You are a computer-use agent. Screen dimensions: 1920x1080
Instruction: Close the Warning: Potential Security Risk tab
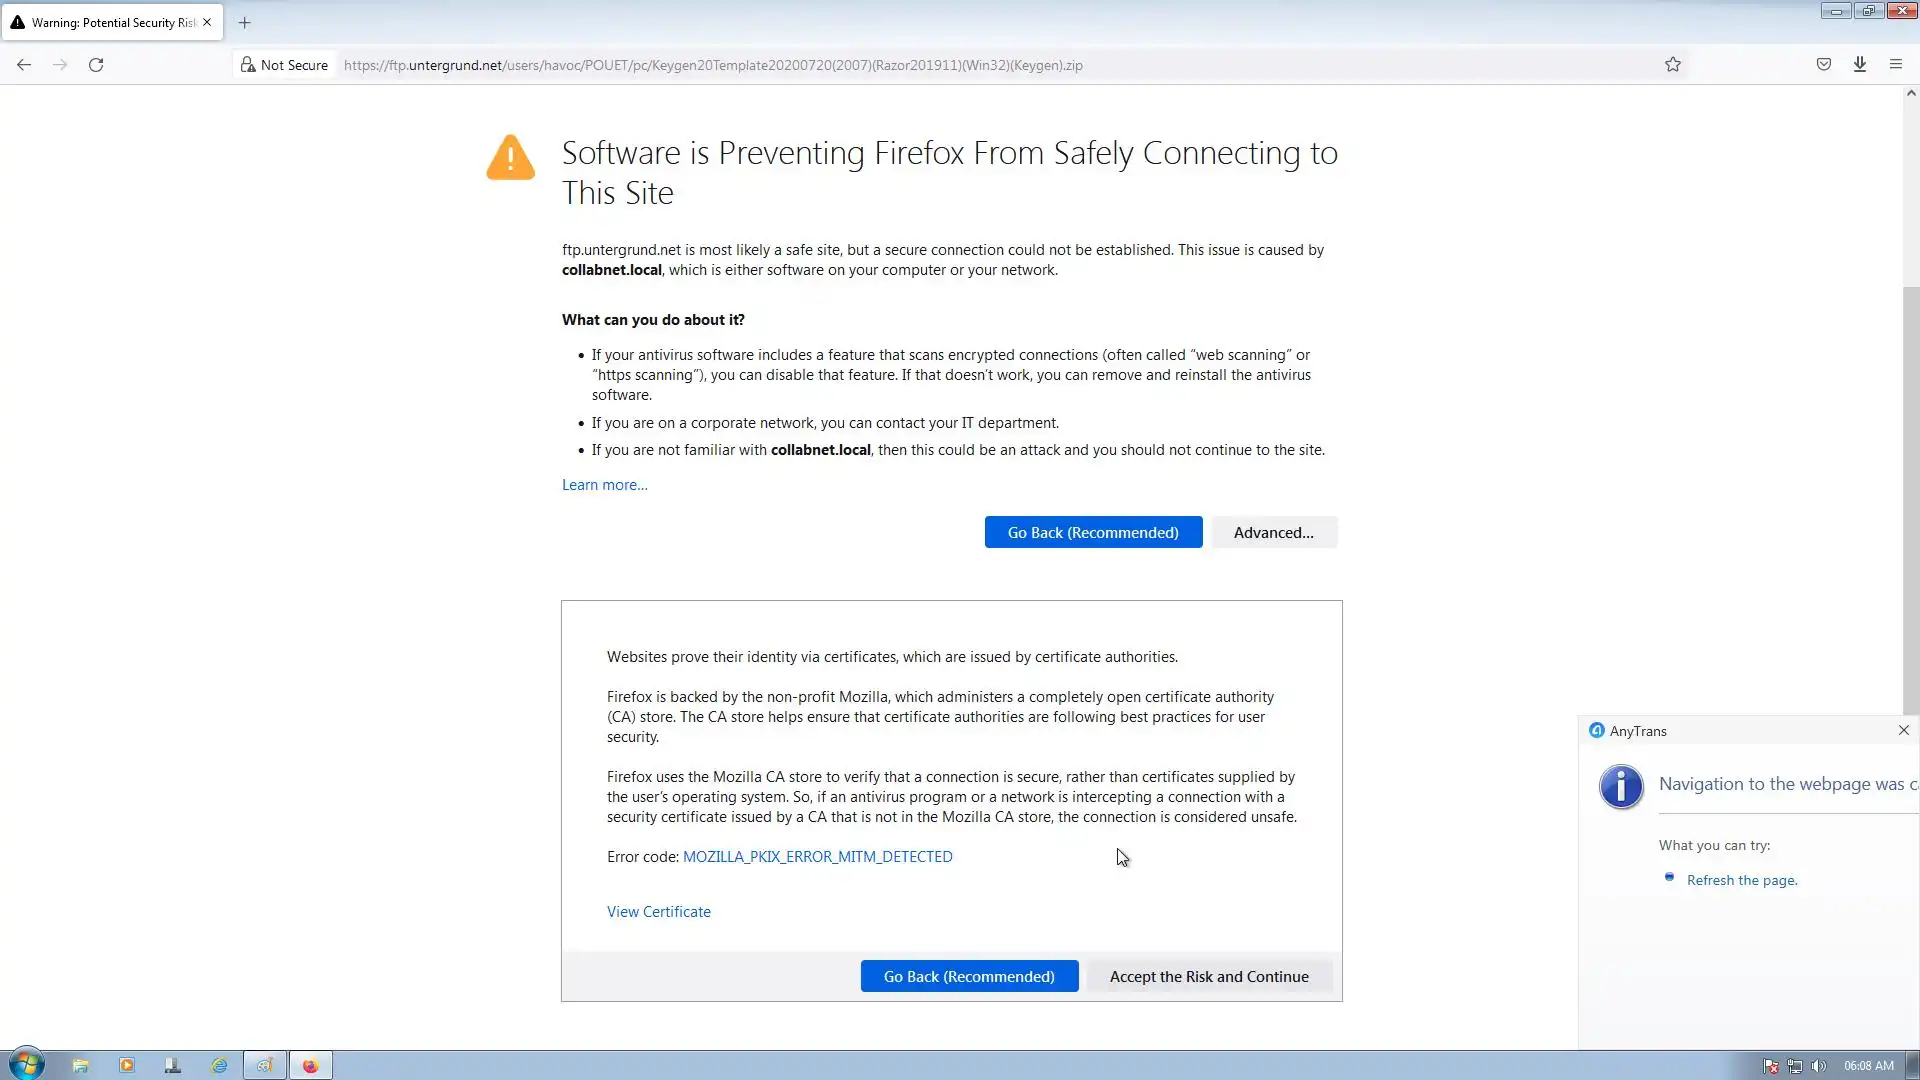(x=207, y=22)
